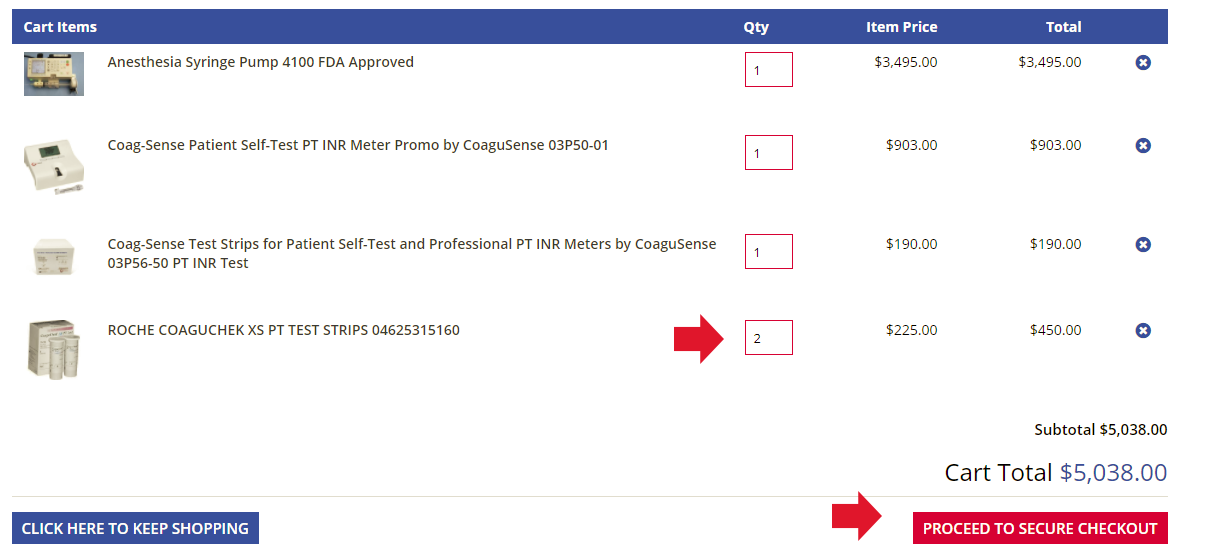1207x552 pixels.
Task: Remove Coag-Sense PT INR Meter item
Action: [x=1143, y=146]
